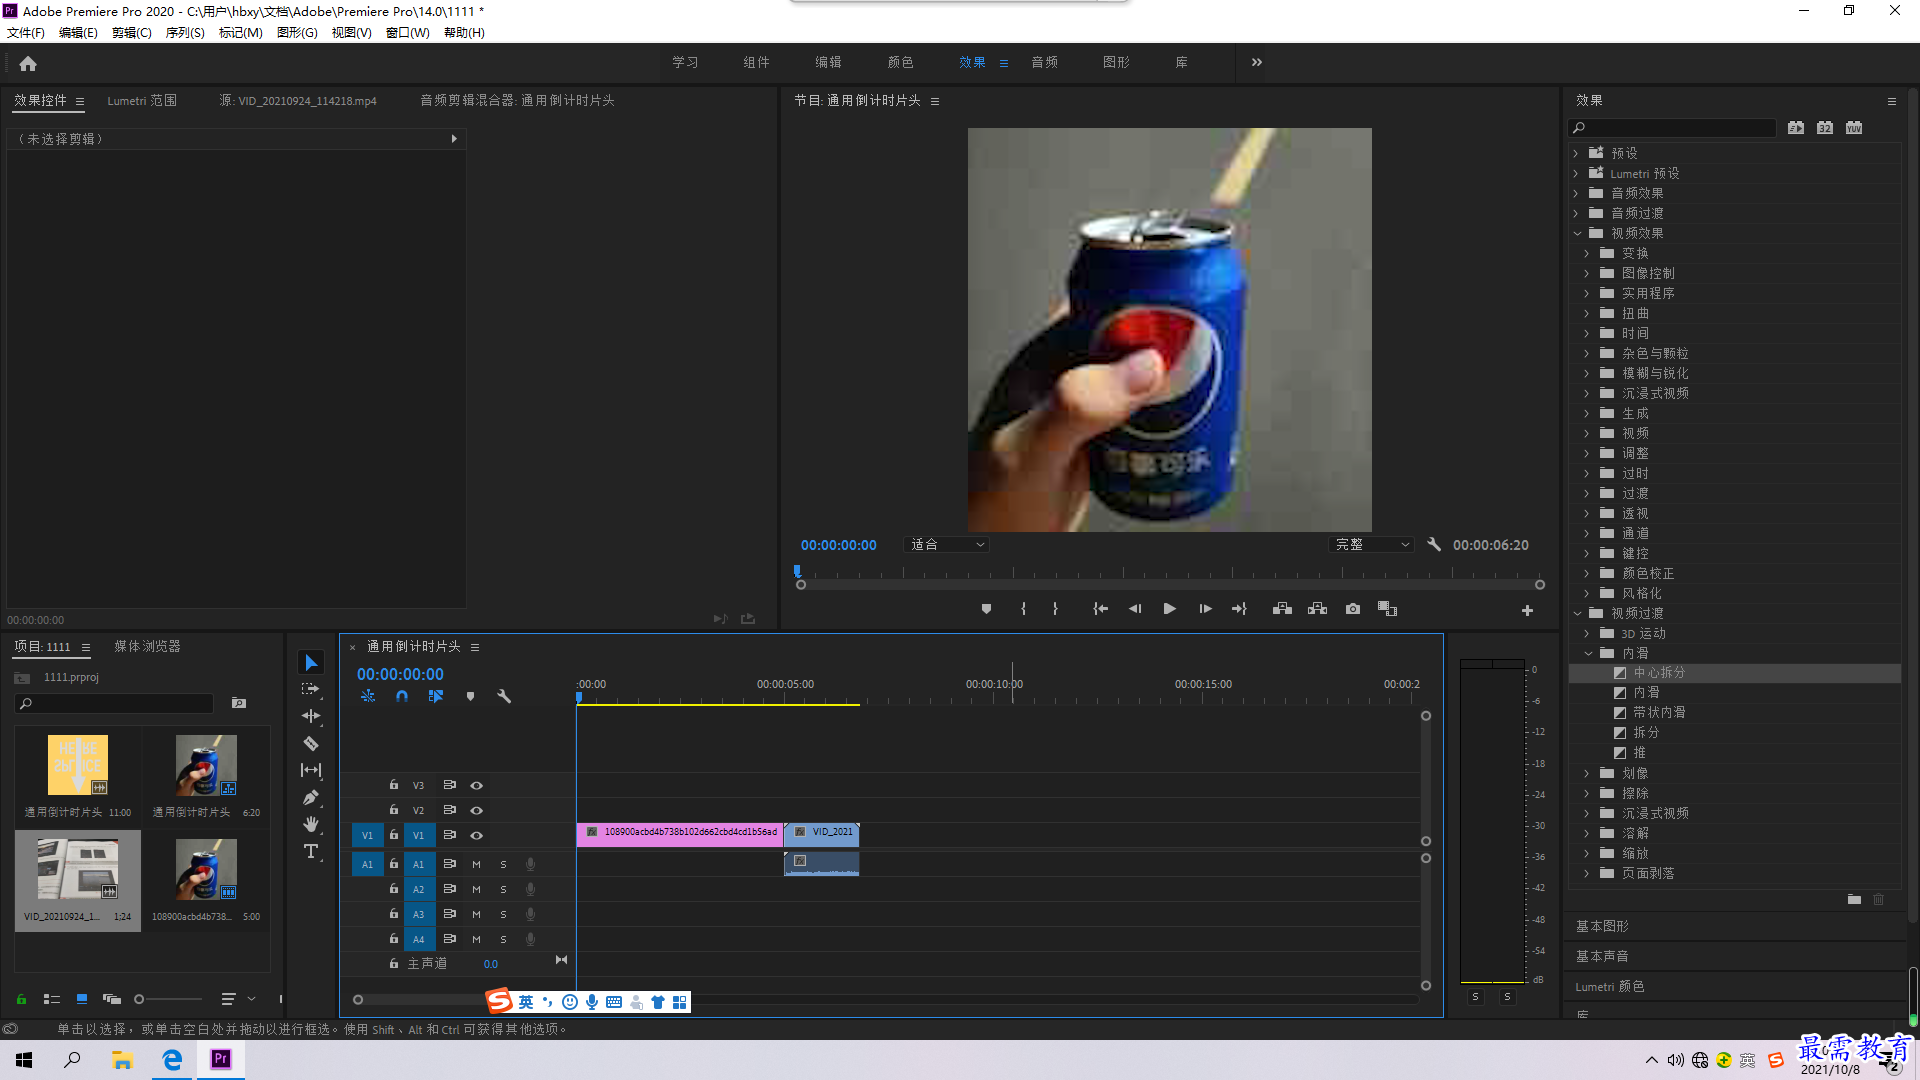Select the Selection tool arrow
Screen dimensions: 1920x1080
coord(311,663)
